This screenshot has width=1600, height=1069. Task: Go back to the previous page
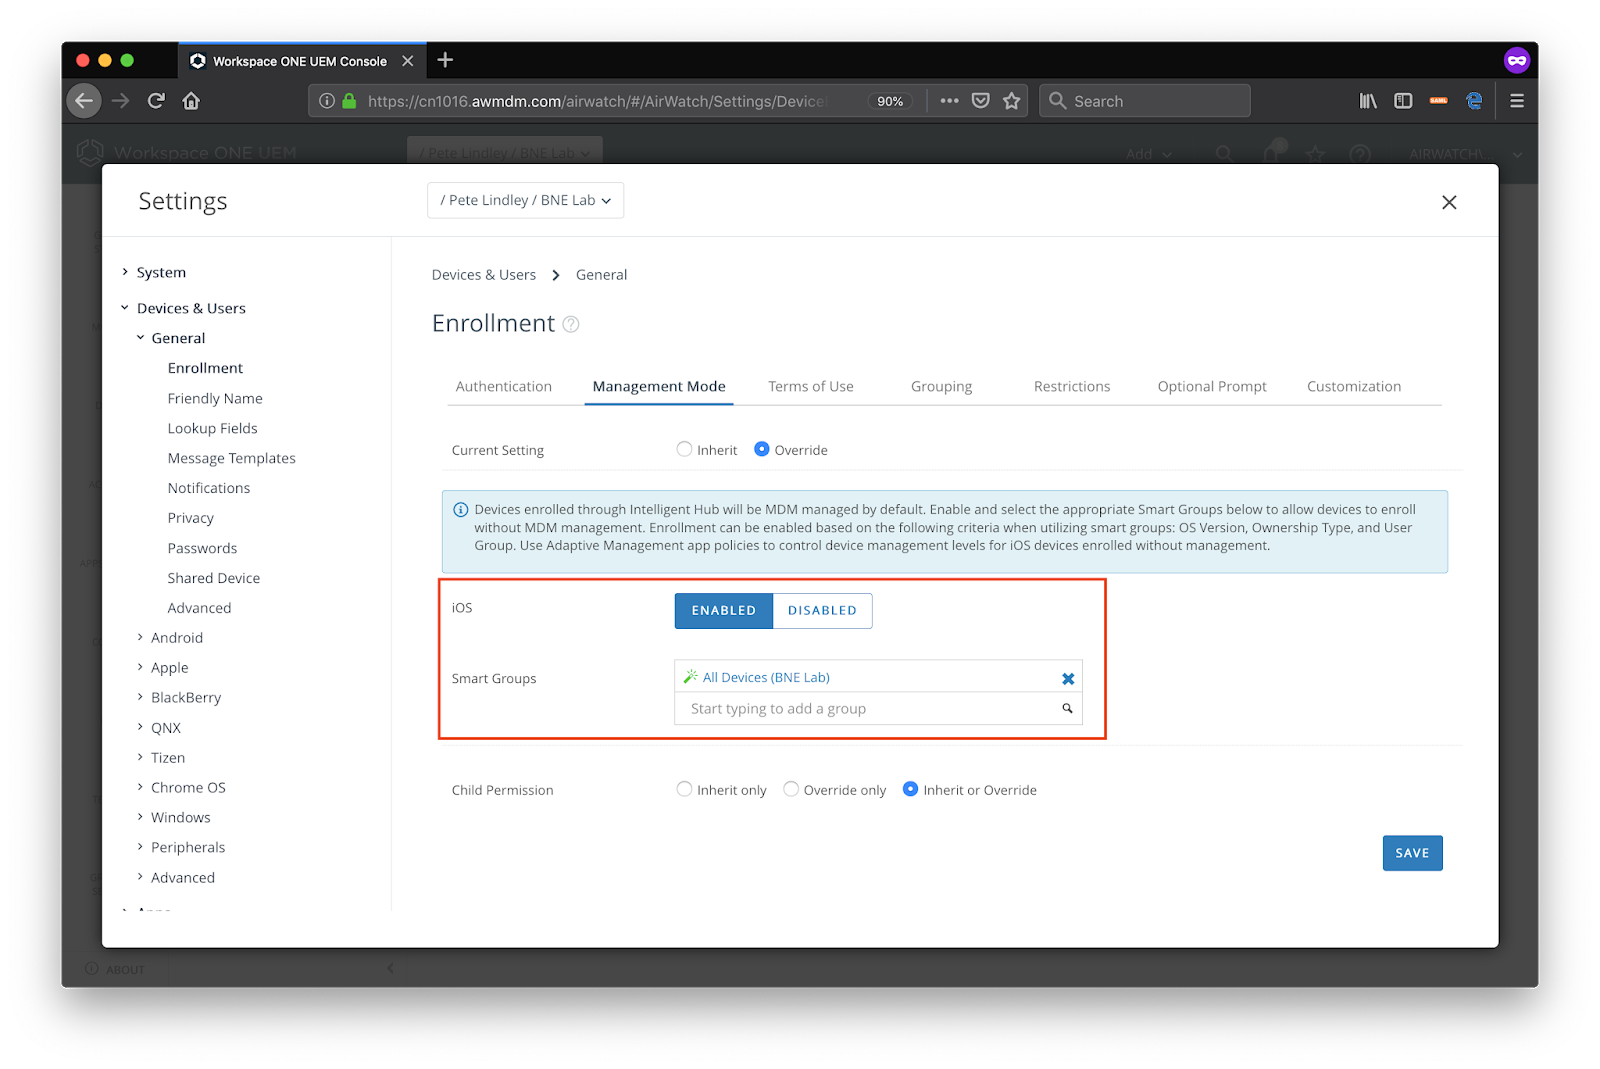84,101
